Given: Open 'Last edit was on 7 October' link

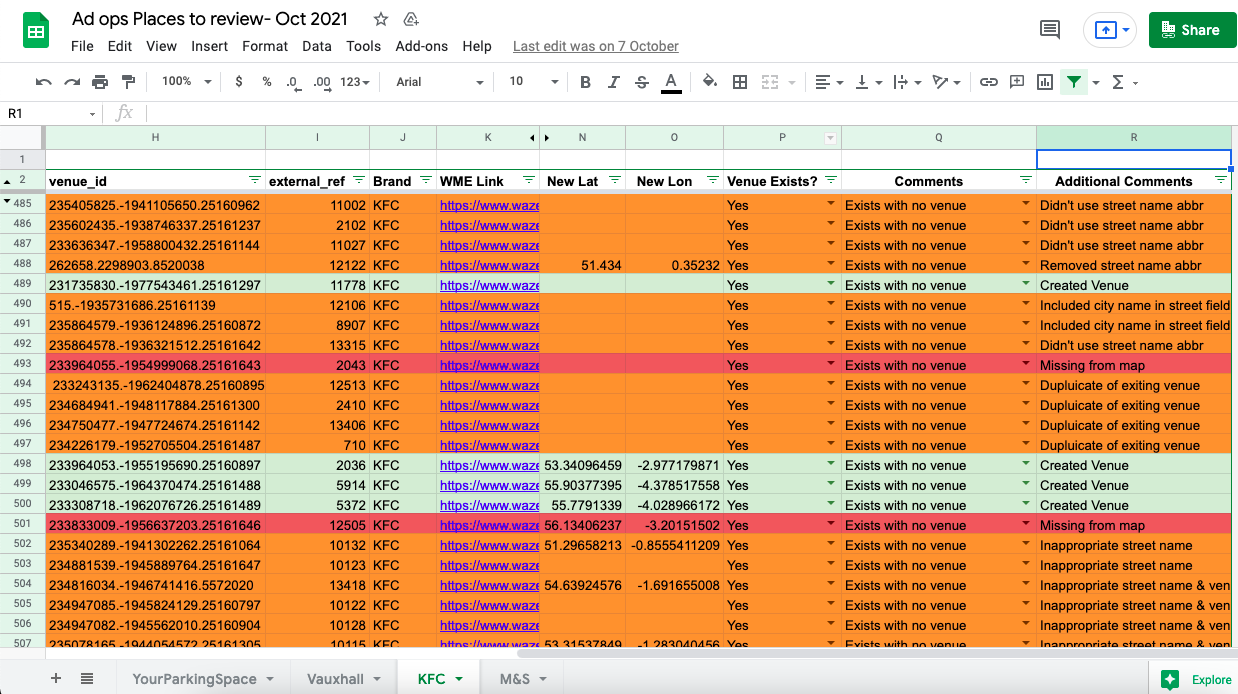Looking at the screenshot, I should (595, 46).
